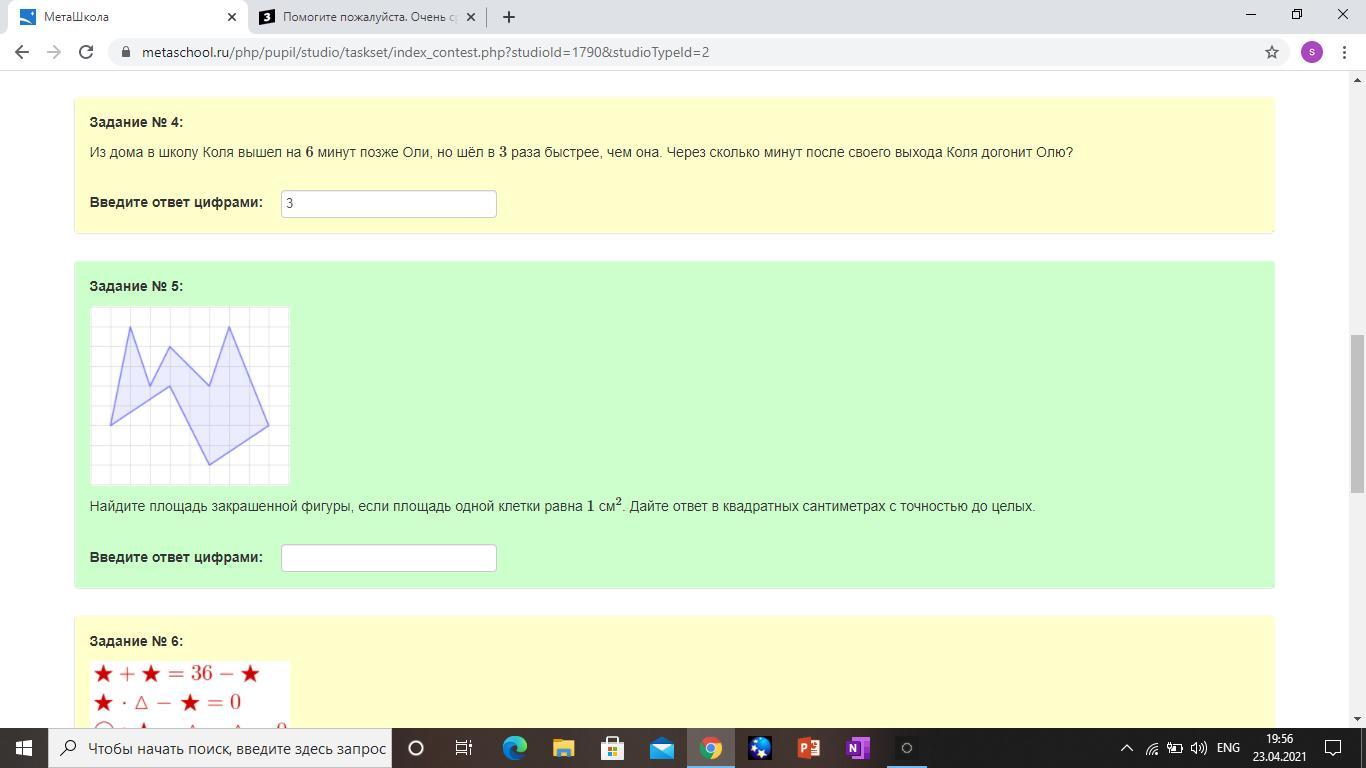
Task: Open a new browser tab
Action: 508,17
